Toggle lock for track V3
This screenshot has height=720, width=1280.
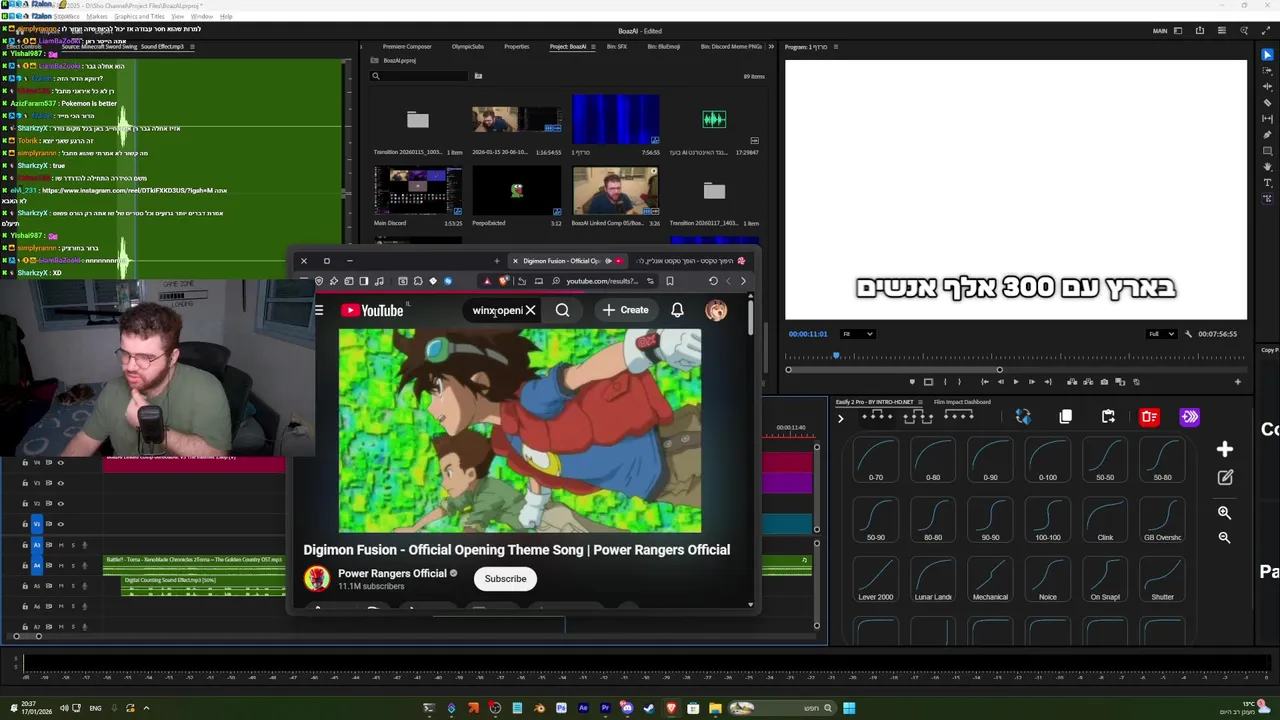pyautogui.click(x=25, y=483)
